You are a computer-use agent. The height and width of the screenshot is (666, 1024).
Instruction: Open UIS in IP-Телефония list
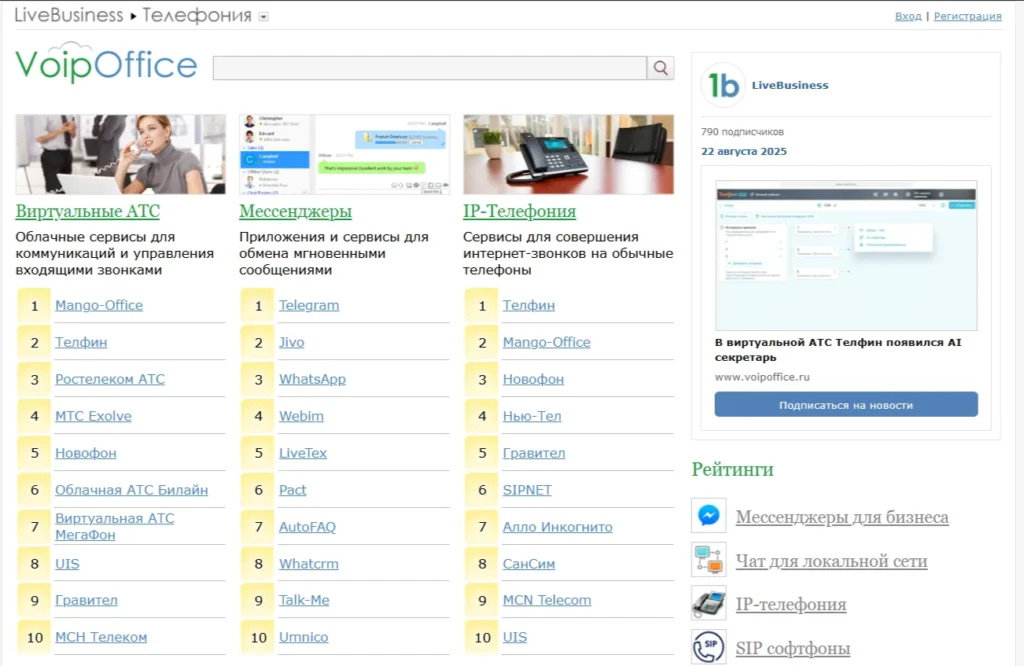515,637
